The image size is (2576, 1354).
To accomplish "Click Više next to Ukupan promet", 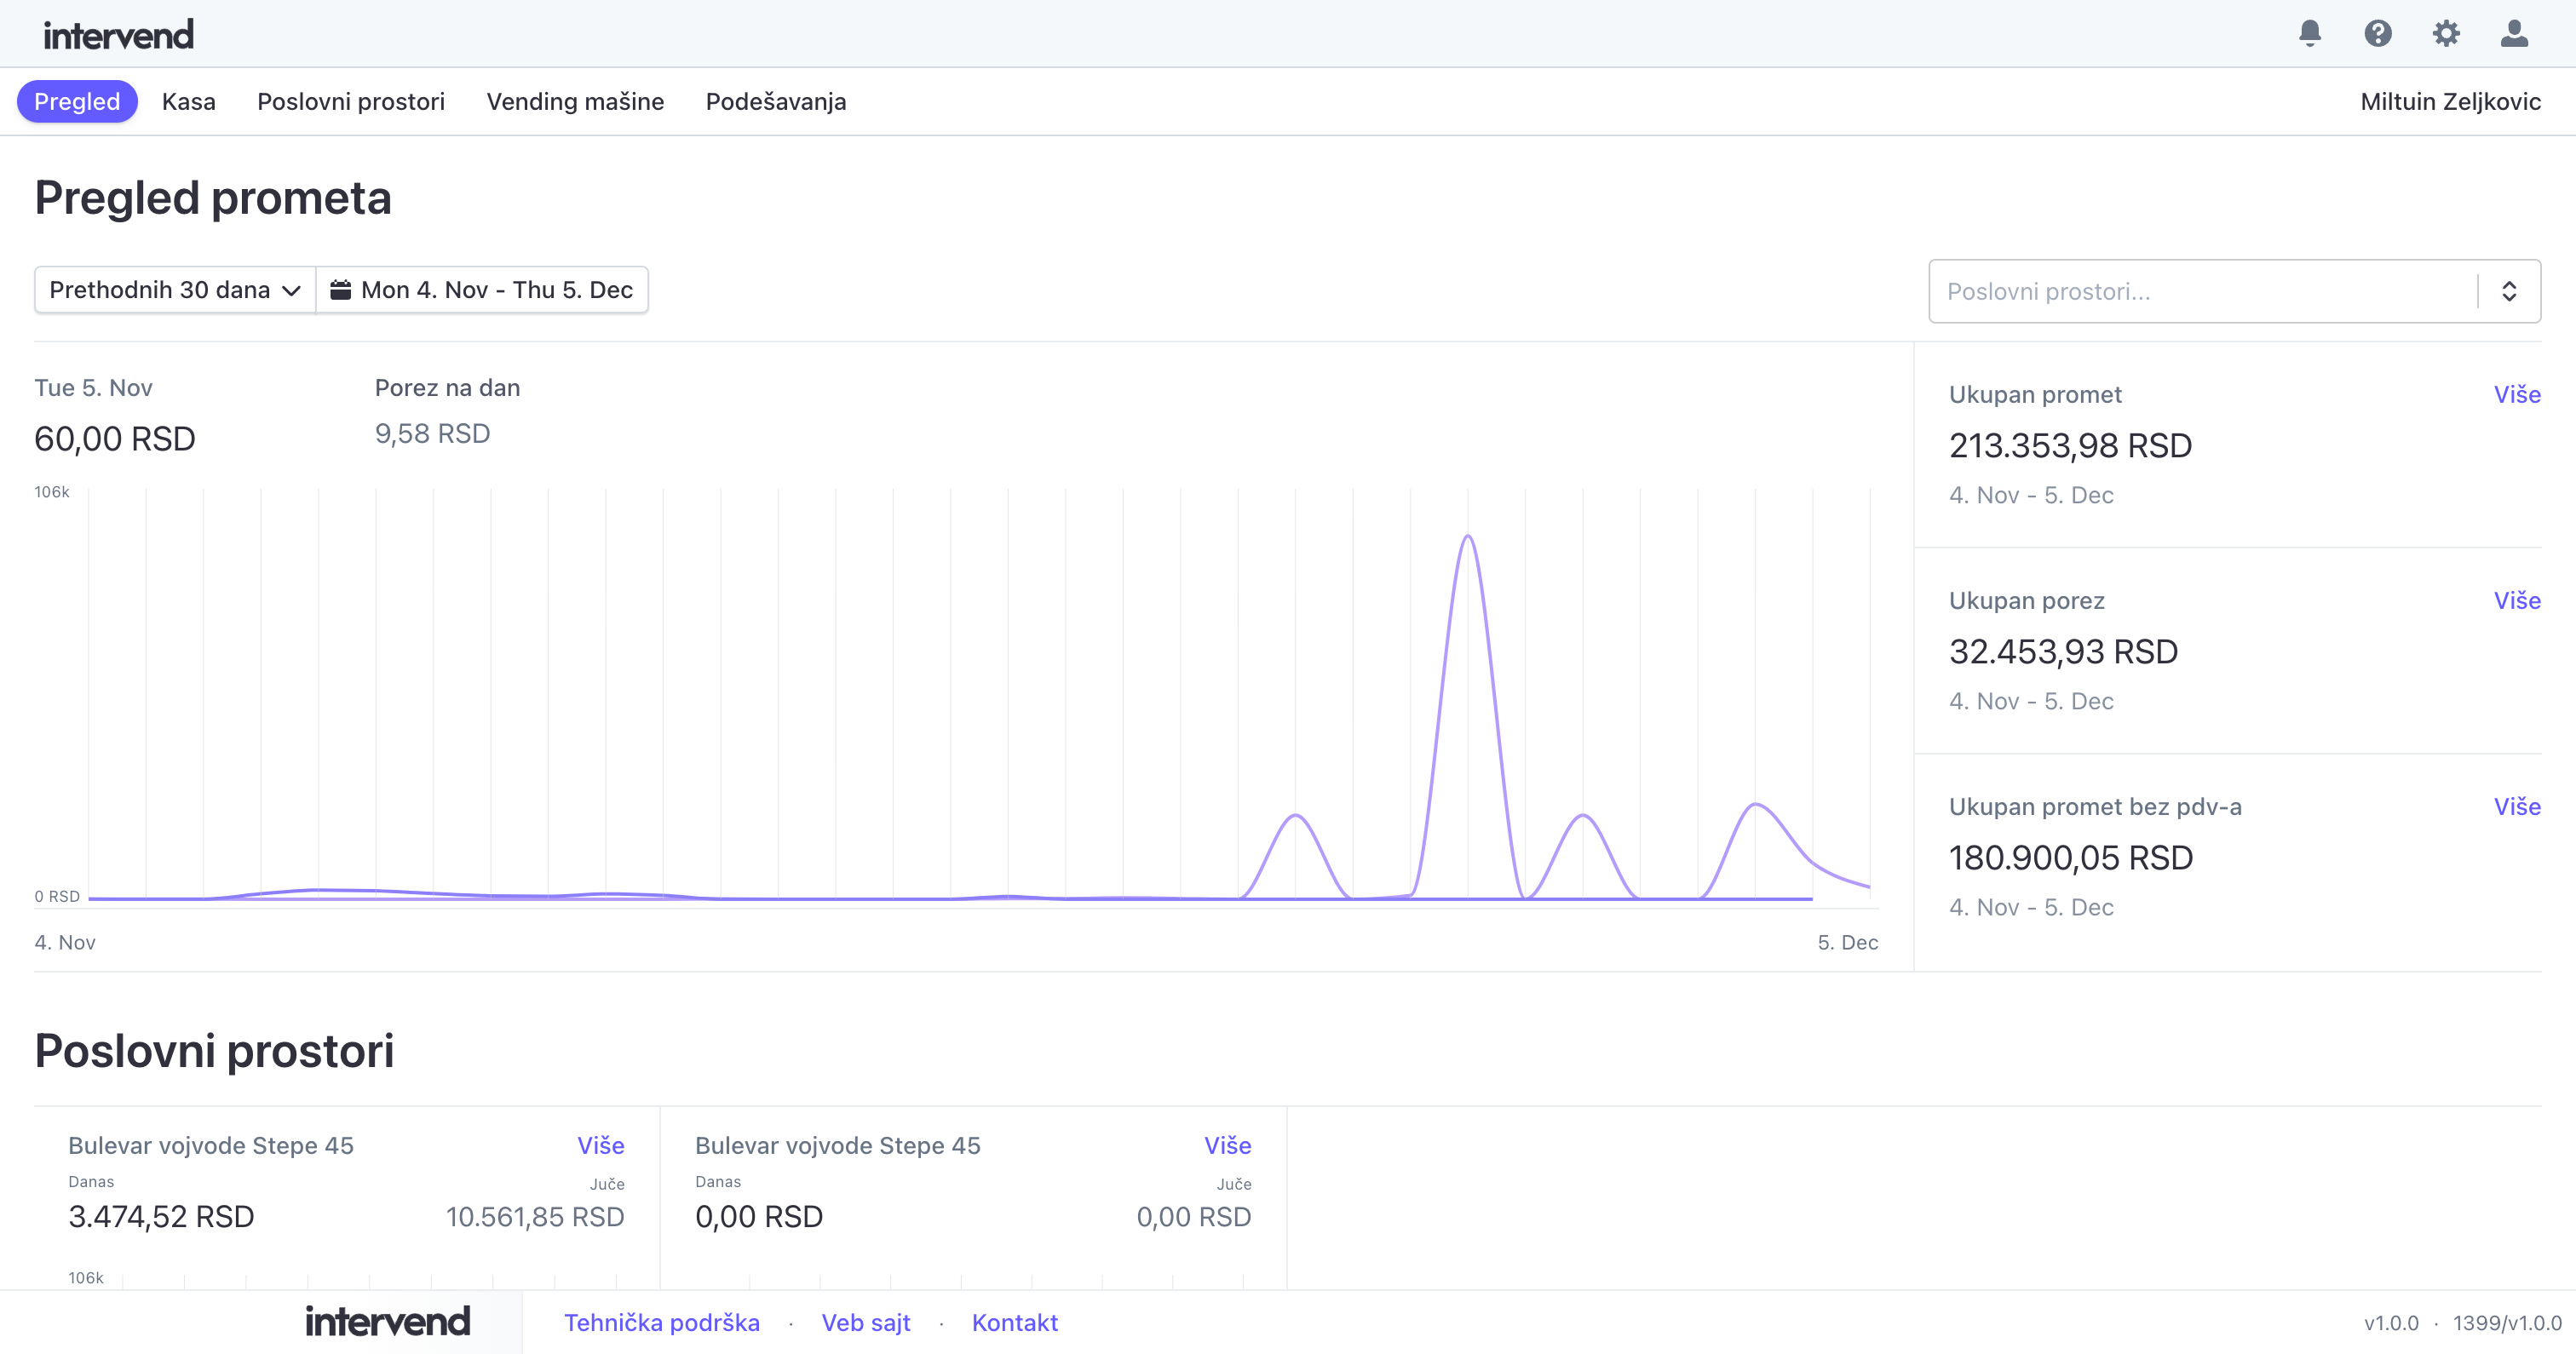I will 2516,394.
